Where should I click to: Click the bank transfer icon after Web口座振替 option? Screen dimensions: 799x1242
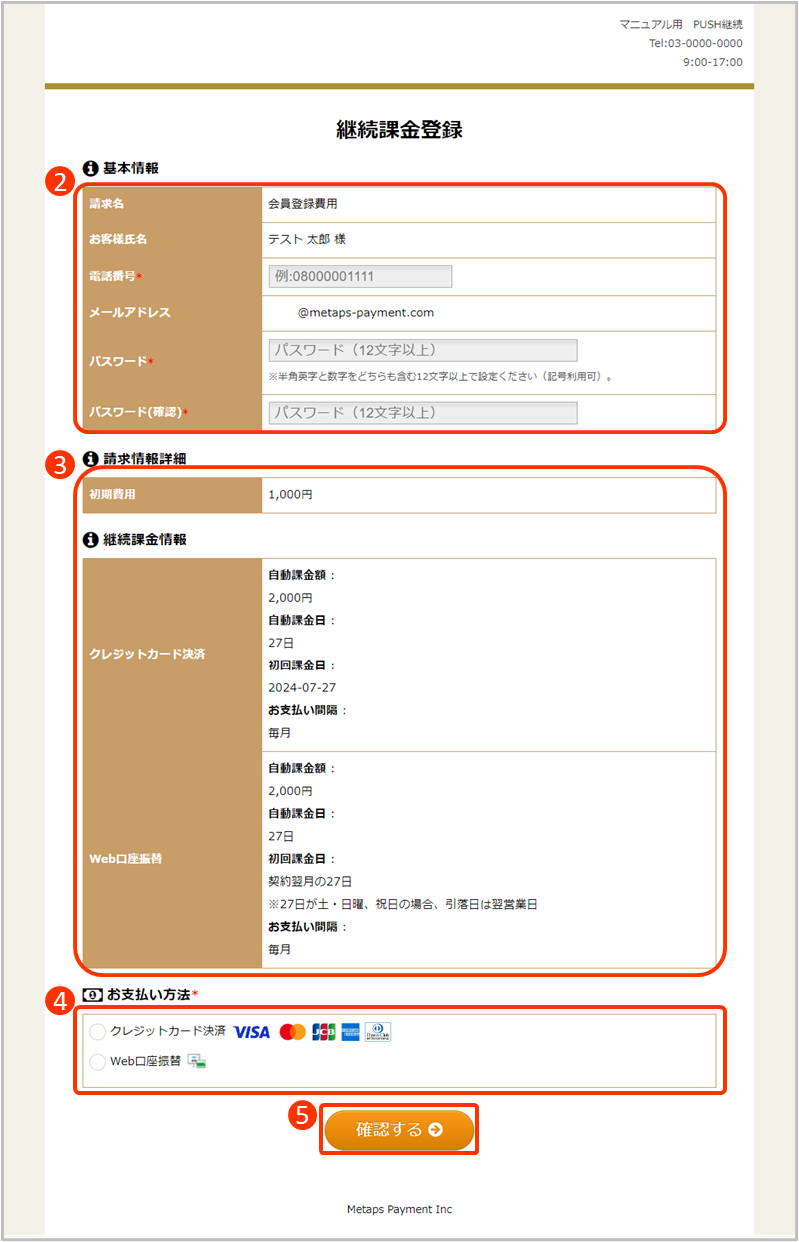point(197,1062)
